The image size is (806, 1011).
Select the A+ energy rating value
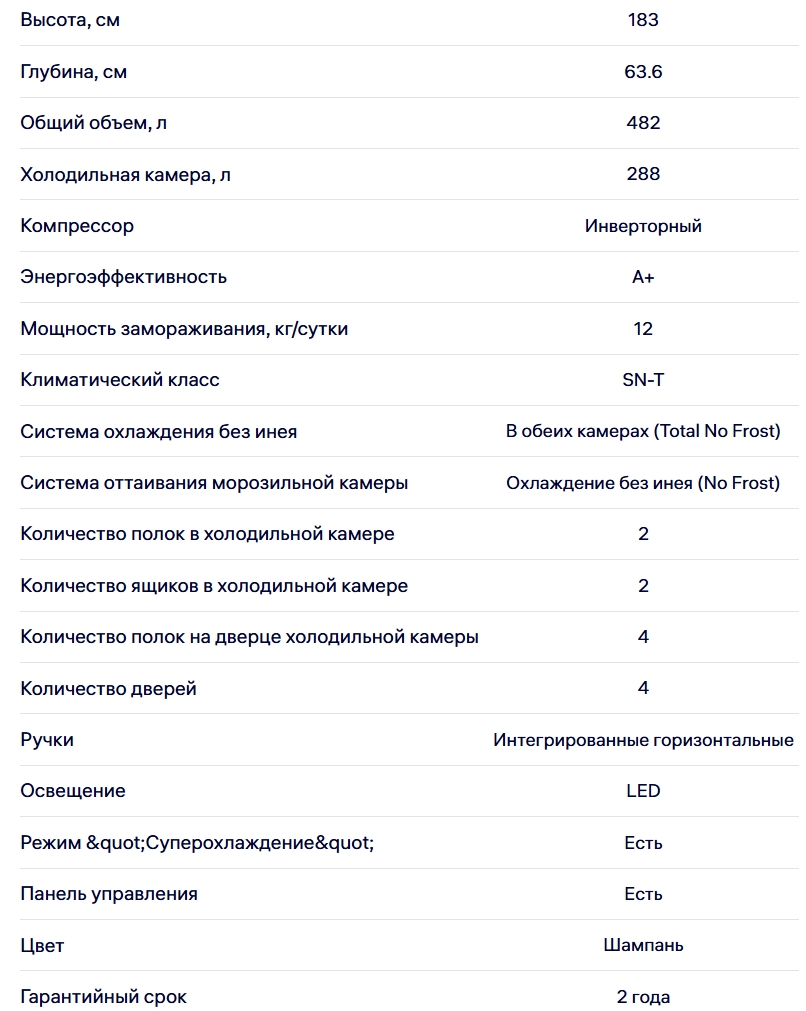pyautogui.click(x=643, y=277)
